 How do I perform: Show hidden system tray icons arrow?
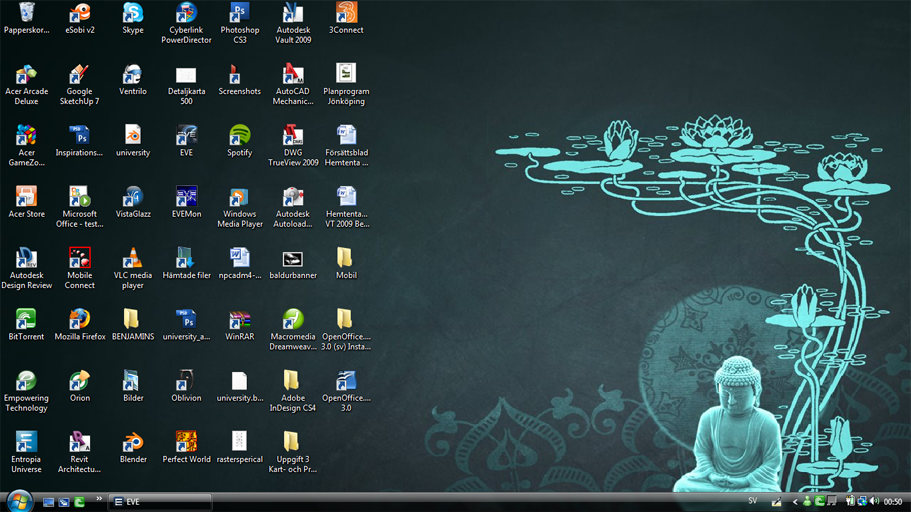click(795, 501)
